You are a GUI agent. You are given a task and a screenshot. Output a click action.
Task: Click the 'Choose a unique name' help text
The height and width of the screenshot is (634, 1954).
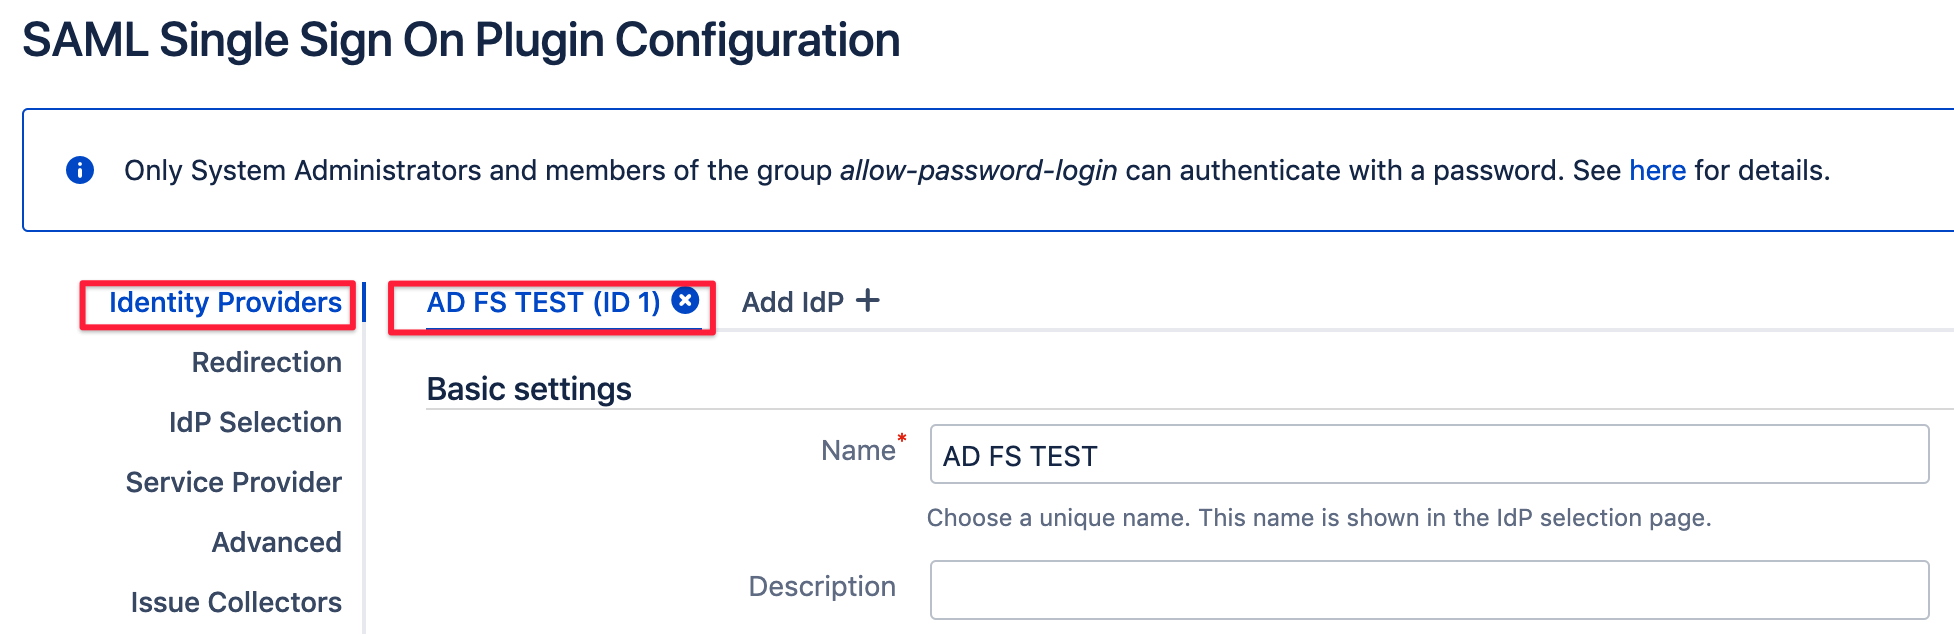[1318, 518]
